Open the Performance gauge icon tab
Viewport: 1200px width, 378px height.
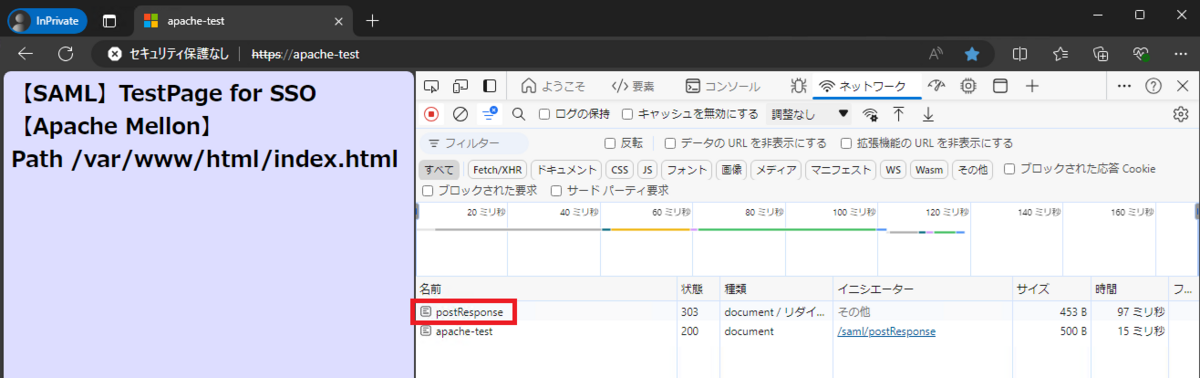click(937, 86)
